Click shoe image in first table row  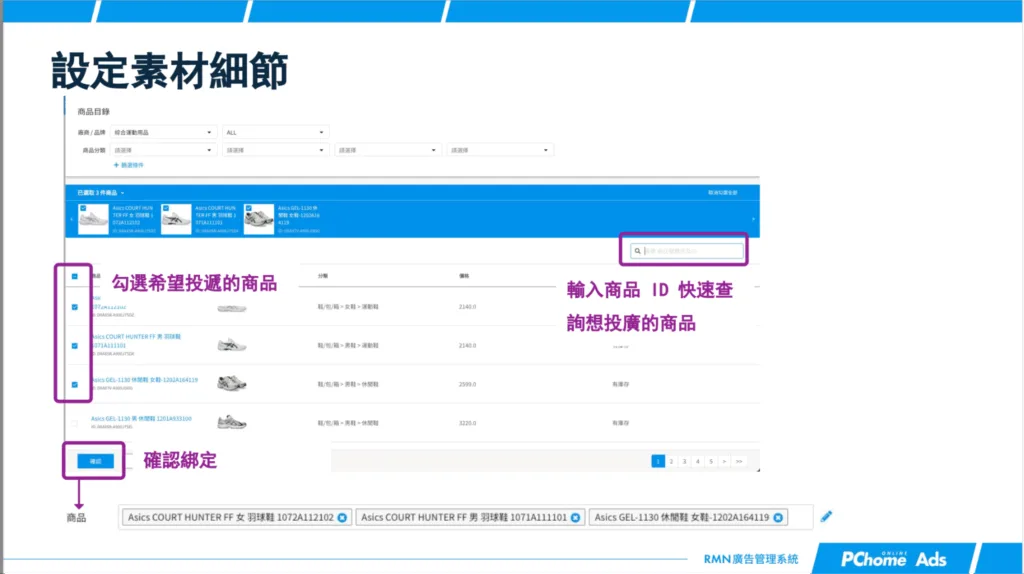click(x=232, y=308)
